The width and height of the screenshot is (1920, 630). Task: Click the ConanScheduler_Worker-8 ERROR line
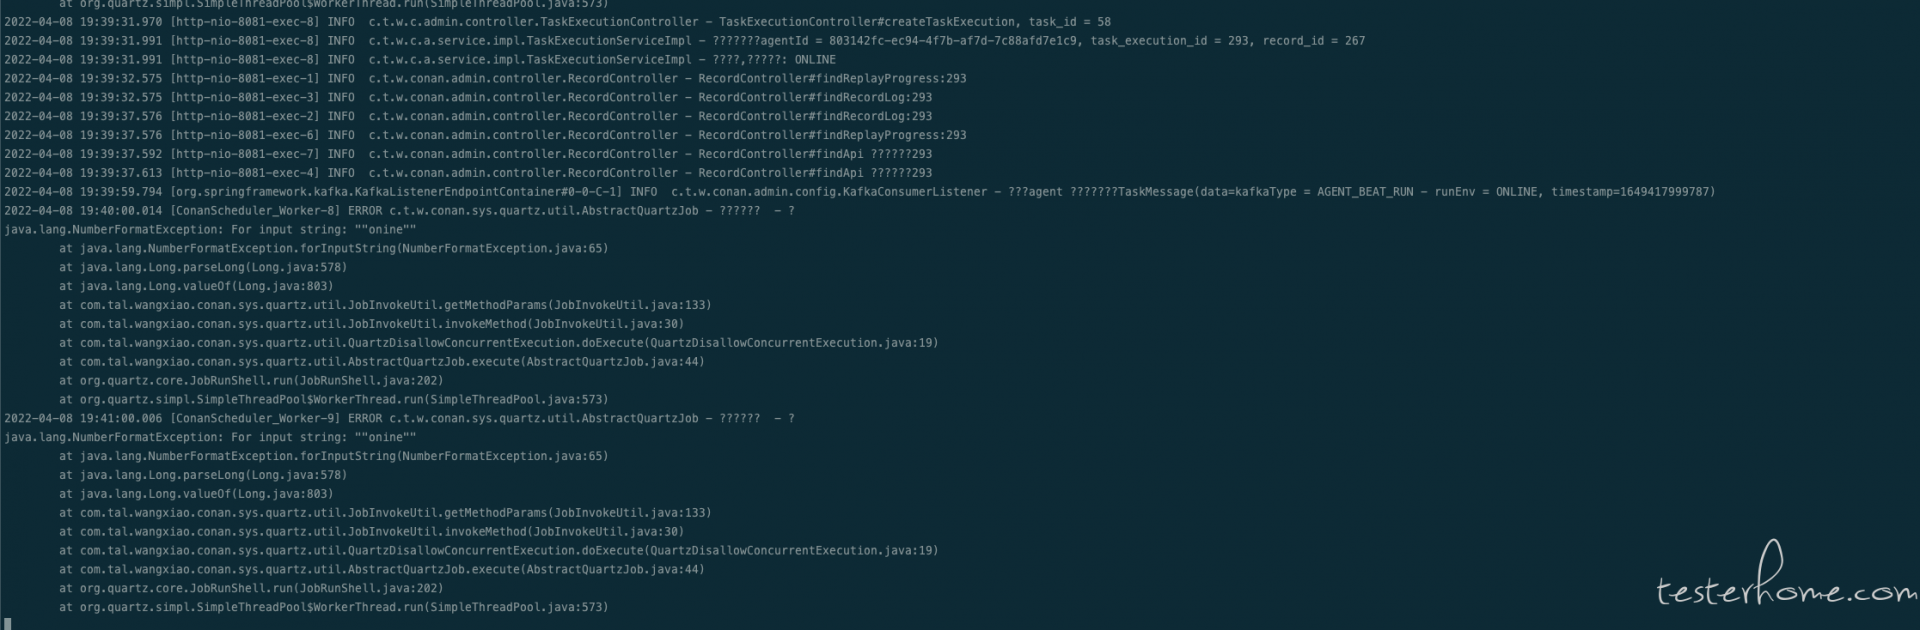pyautogui.click(x=399, y=211)
